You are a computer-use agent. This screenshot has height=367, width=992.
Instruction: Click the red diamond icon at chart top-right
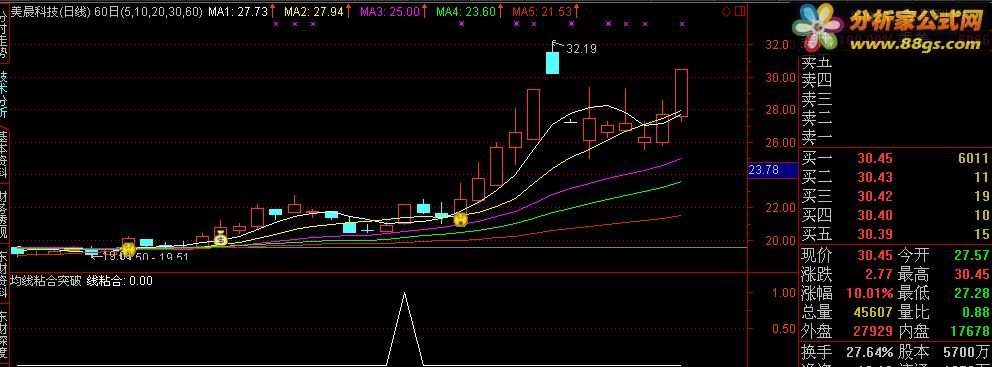click(726, 11)
